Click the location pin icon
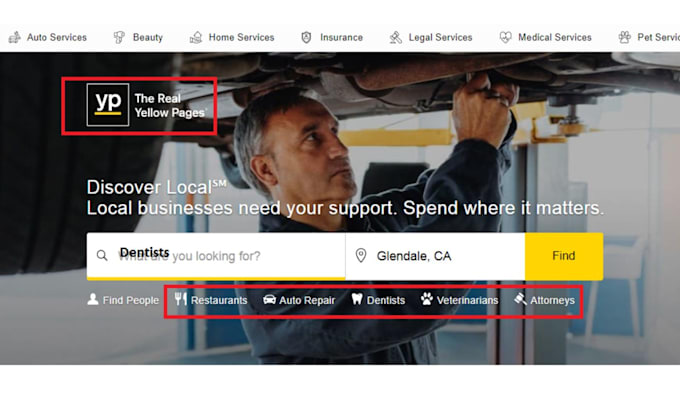This screenshot has width=680, height=409. pyautogui.click(x=361, y=255)
